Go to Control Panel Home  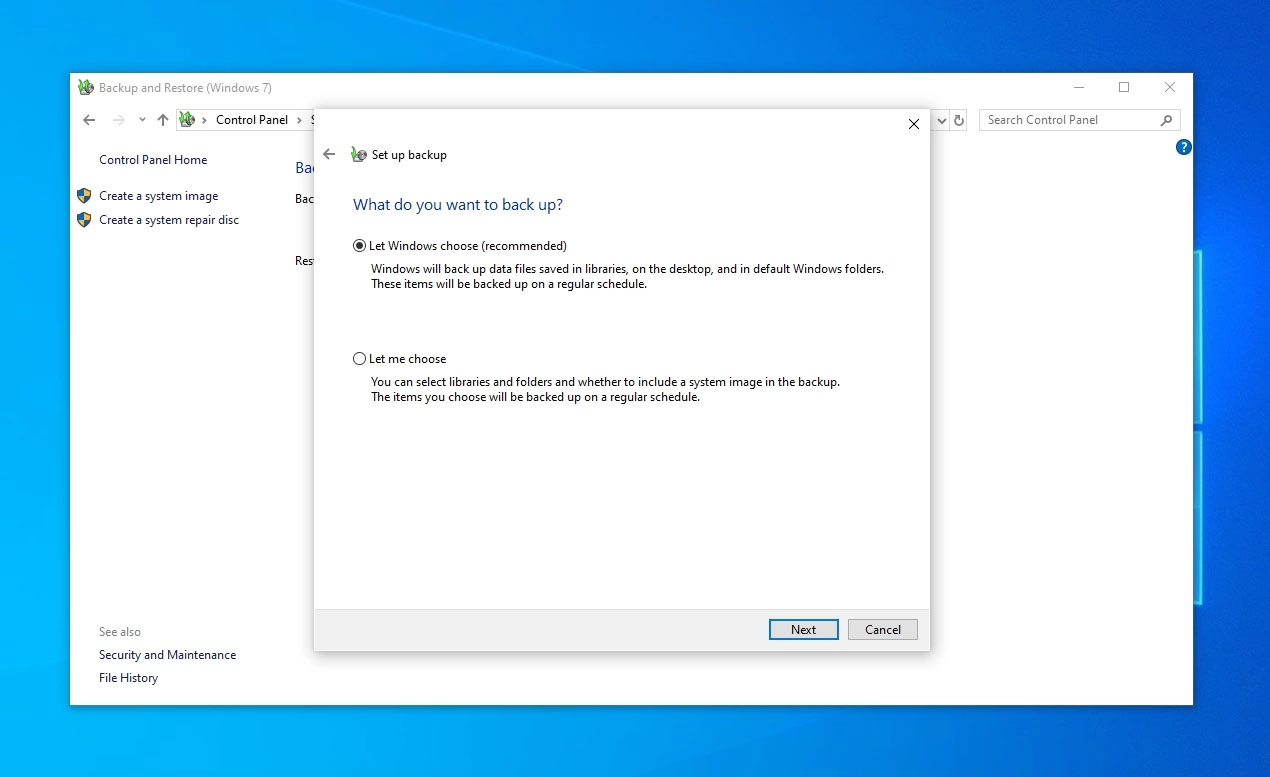pos(153,160)
